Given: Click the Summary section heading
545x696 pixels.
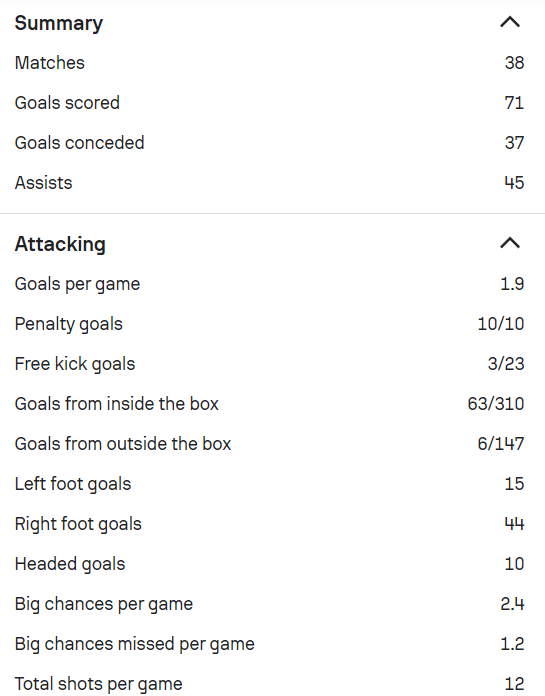Looking at the screenshot, I should click(59, 23).
